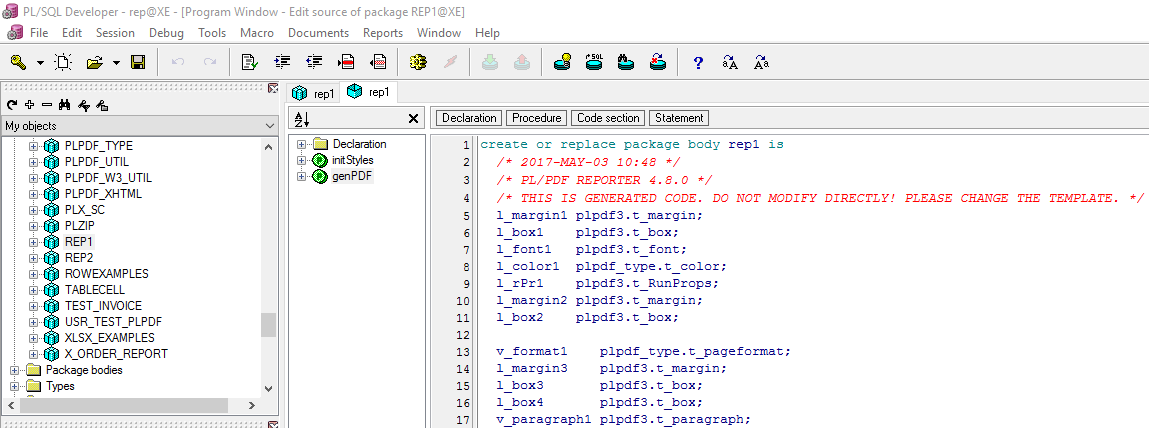Open the My objects filter dropdown
This screenshot has height=428, width=1149.
[x=268, y=126]
